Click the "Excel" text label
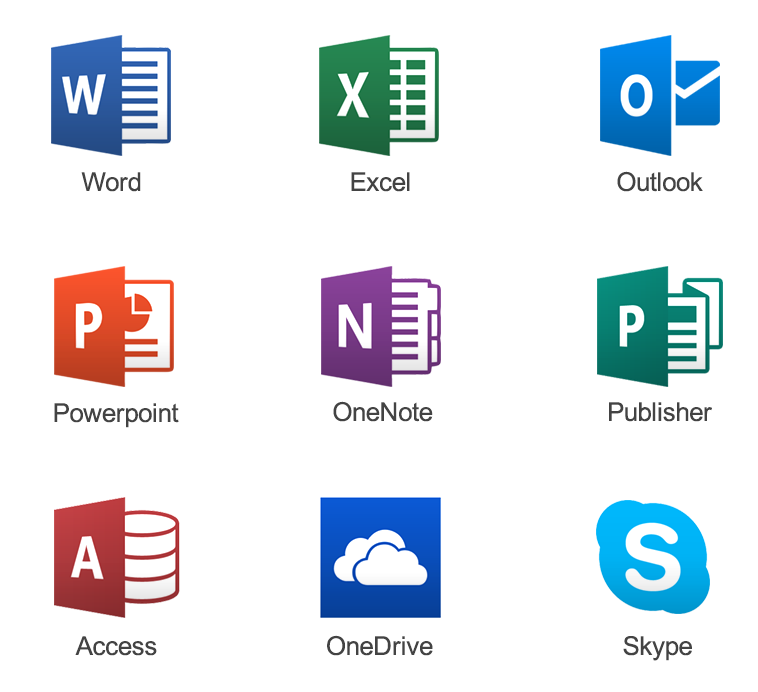 380,182
